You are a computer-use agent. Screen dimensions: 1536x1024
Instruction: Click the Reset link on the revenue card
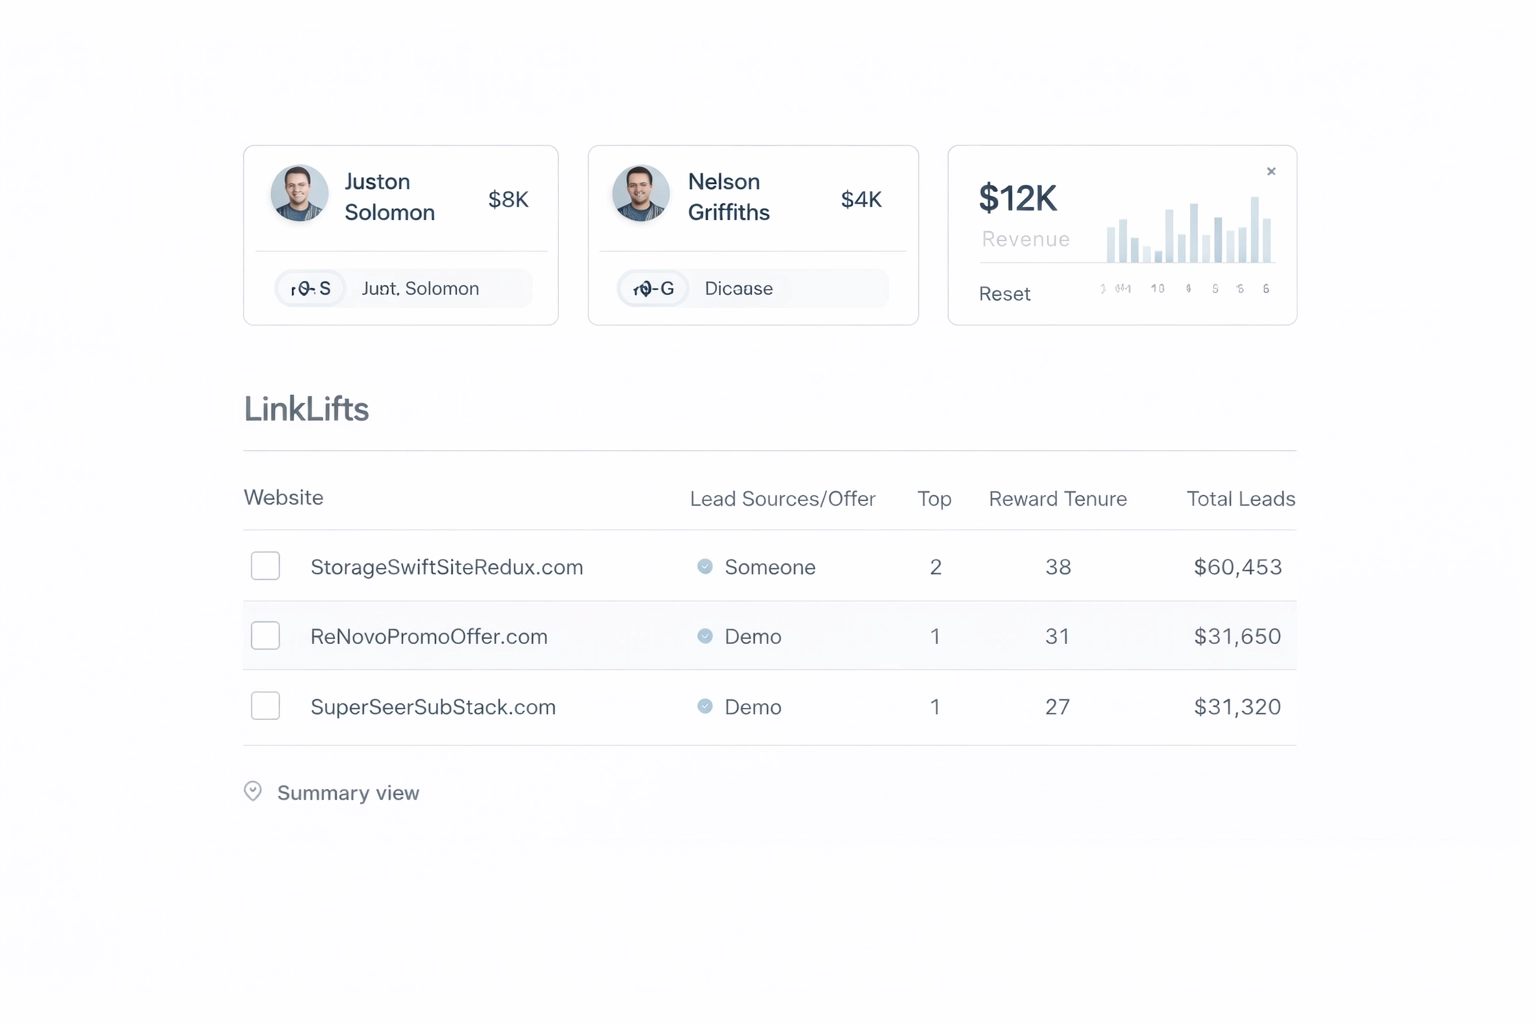coord(1004,293)
